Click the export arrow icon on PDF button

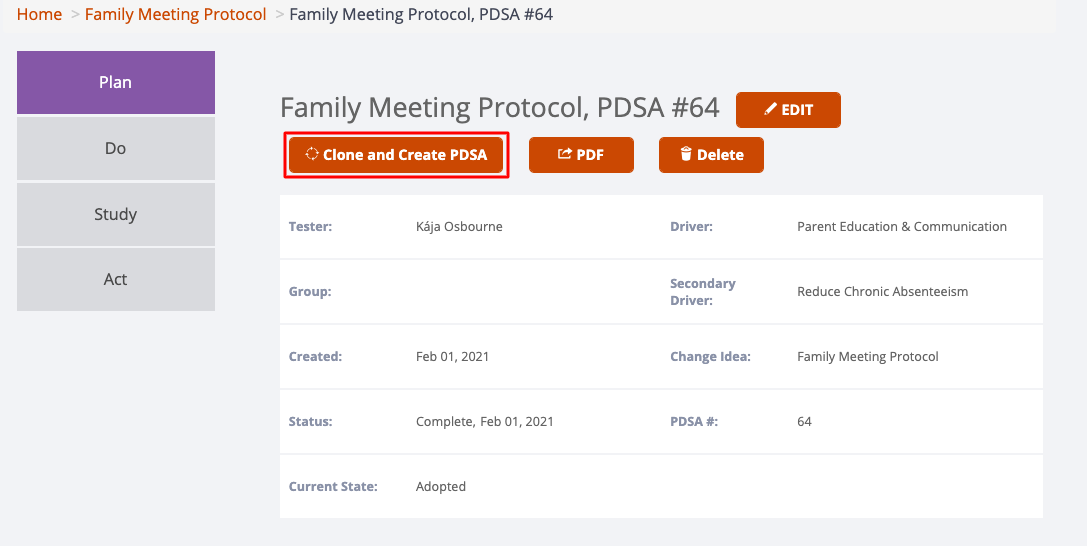pyautogui.click(x=565, y=154)
